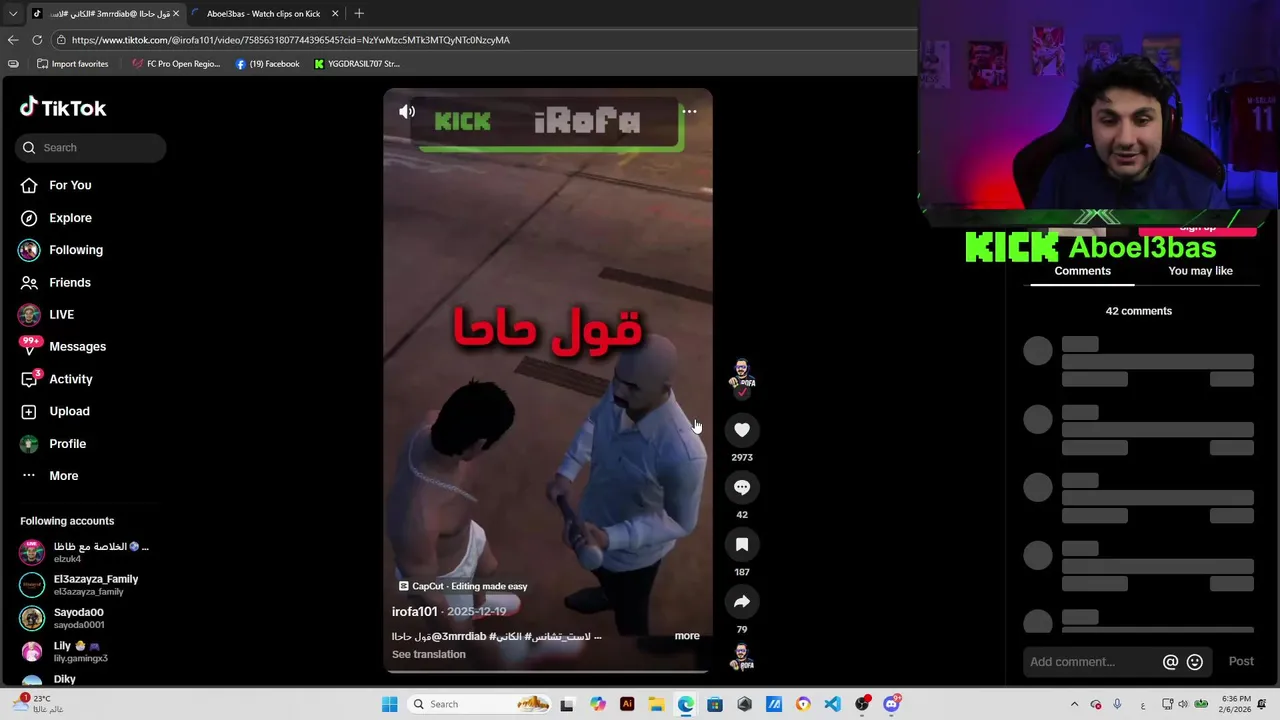
Task: Share the video with the arrow icon
Action: [x=742, y=602]
